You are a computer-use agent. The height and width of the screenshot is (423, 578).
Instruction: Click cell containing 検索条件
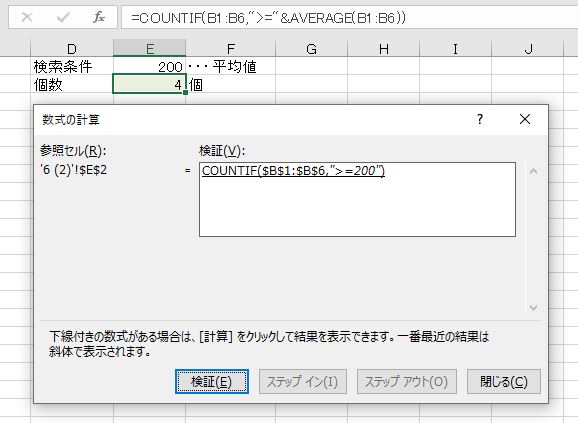pos(72,66)
